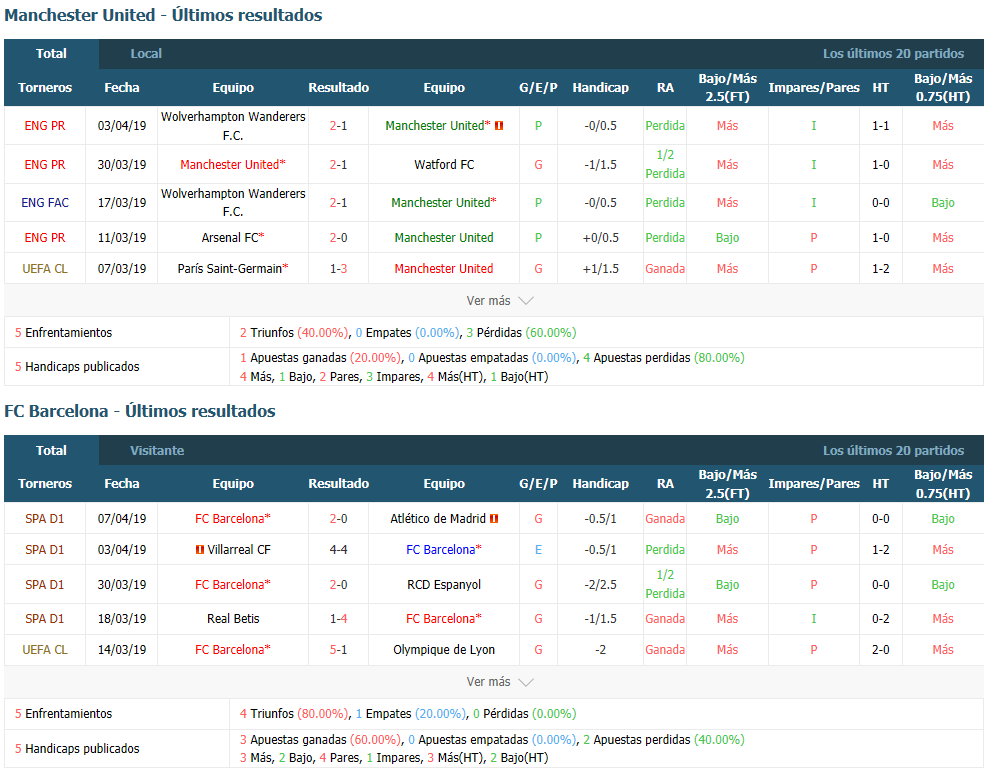The width and height of the screenshot is (984, 775).
Task: Open Olympique de Lyon team link
Action: [x=444, y=649]
